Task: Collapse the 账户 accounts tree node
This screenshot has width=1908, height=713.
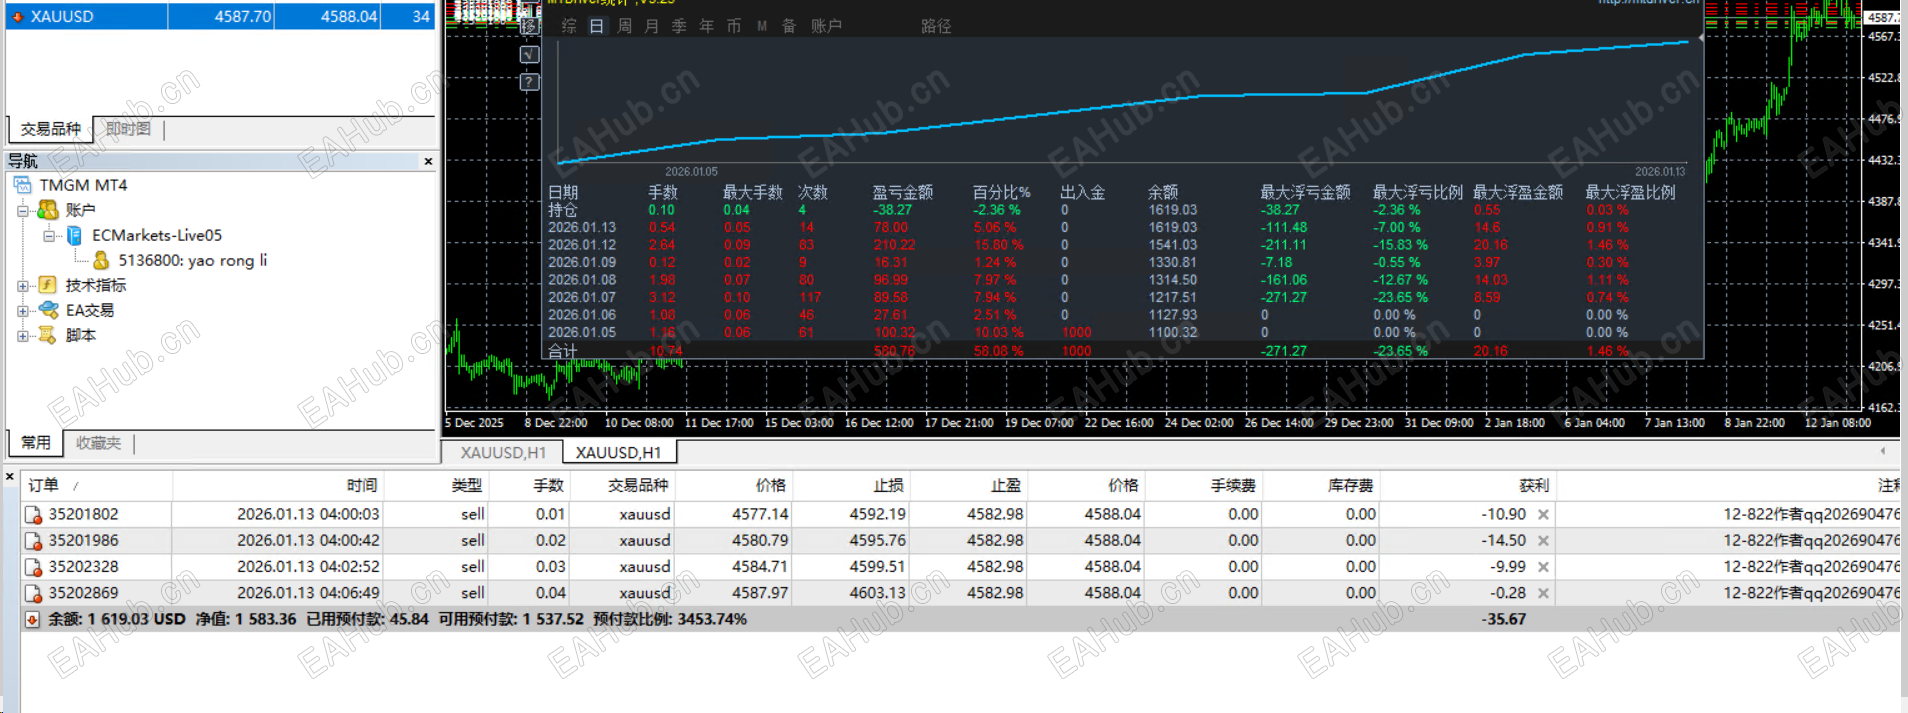Action: click(x=23, y=210)
